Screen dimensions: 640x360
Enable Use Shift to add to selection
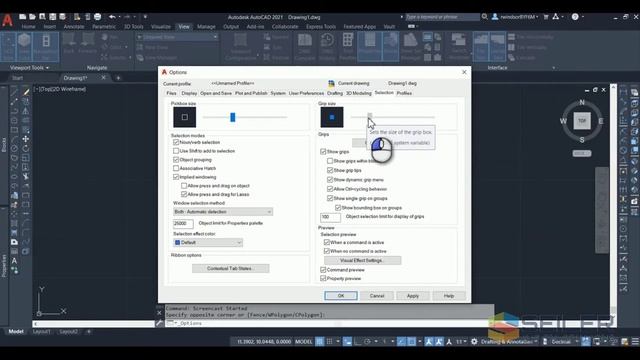pos(176,151)
